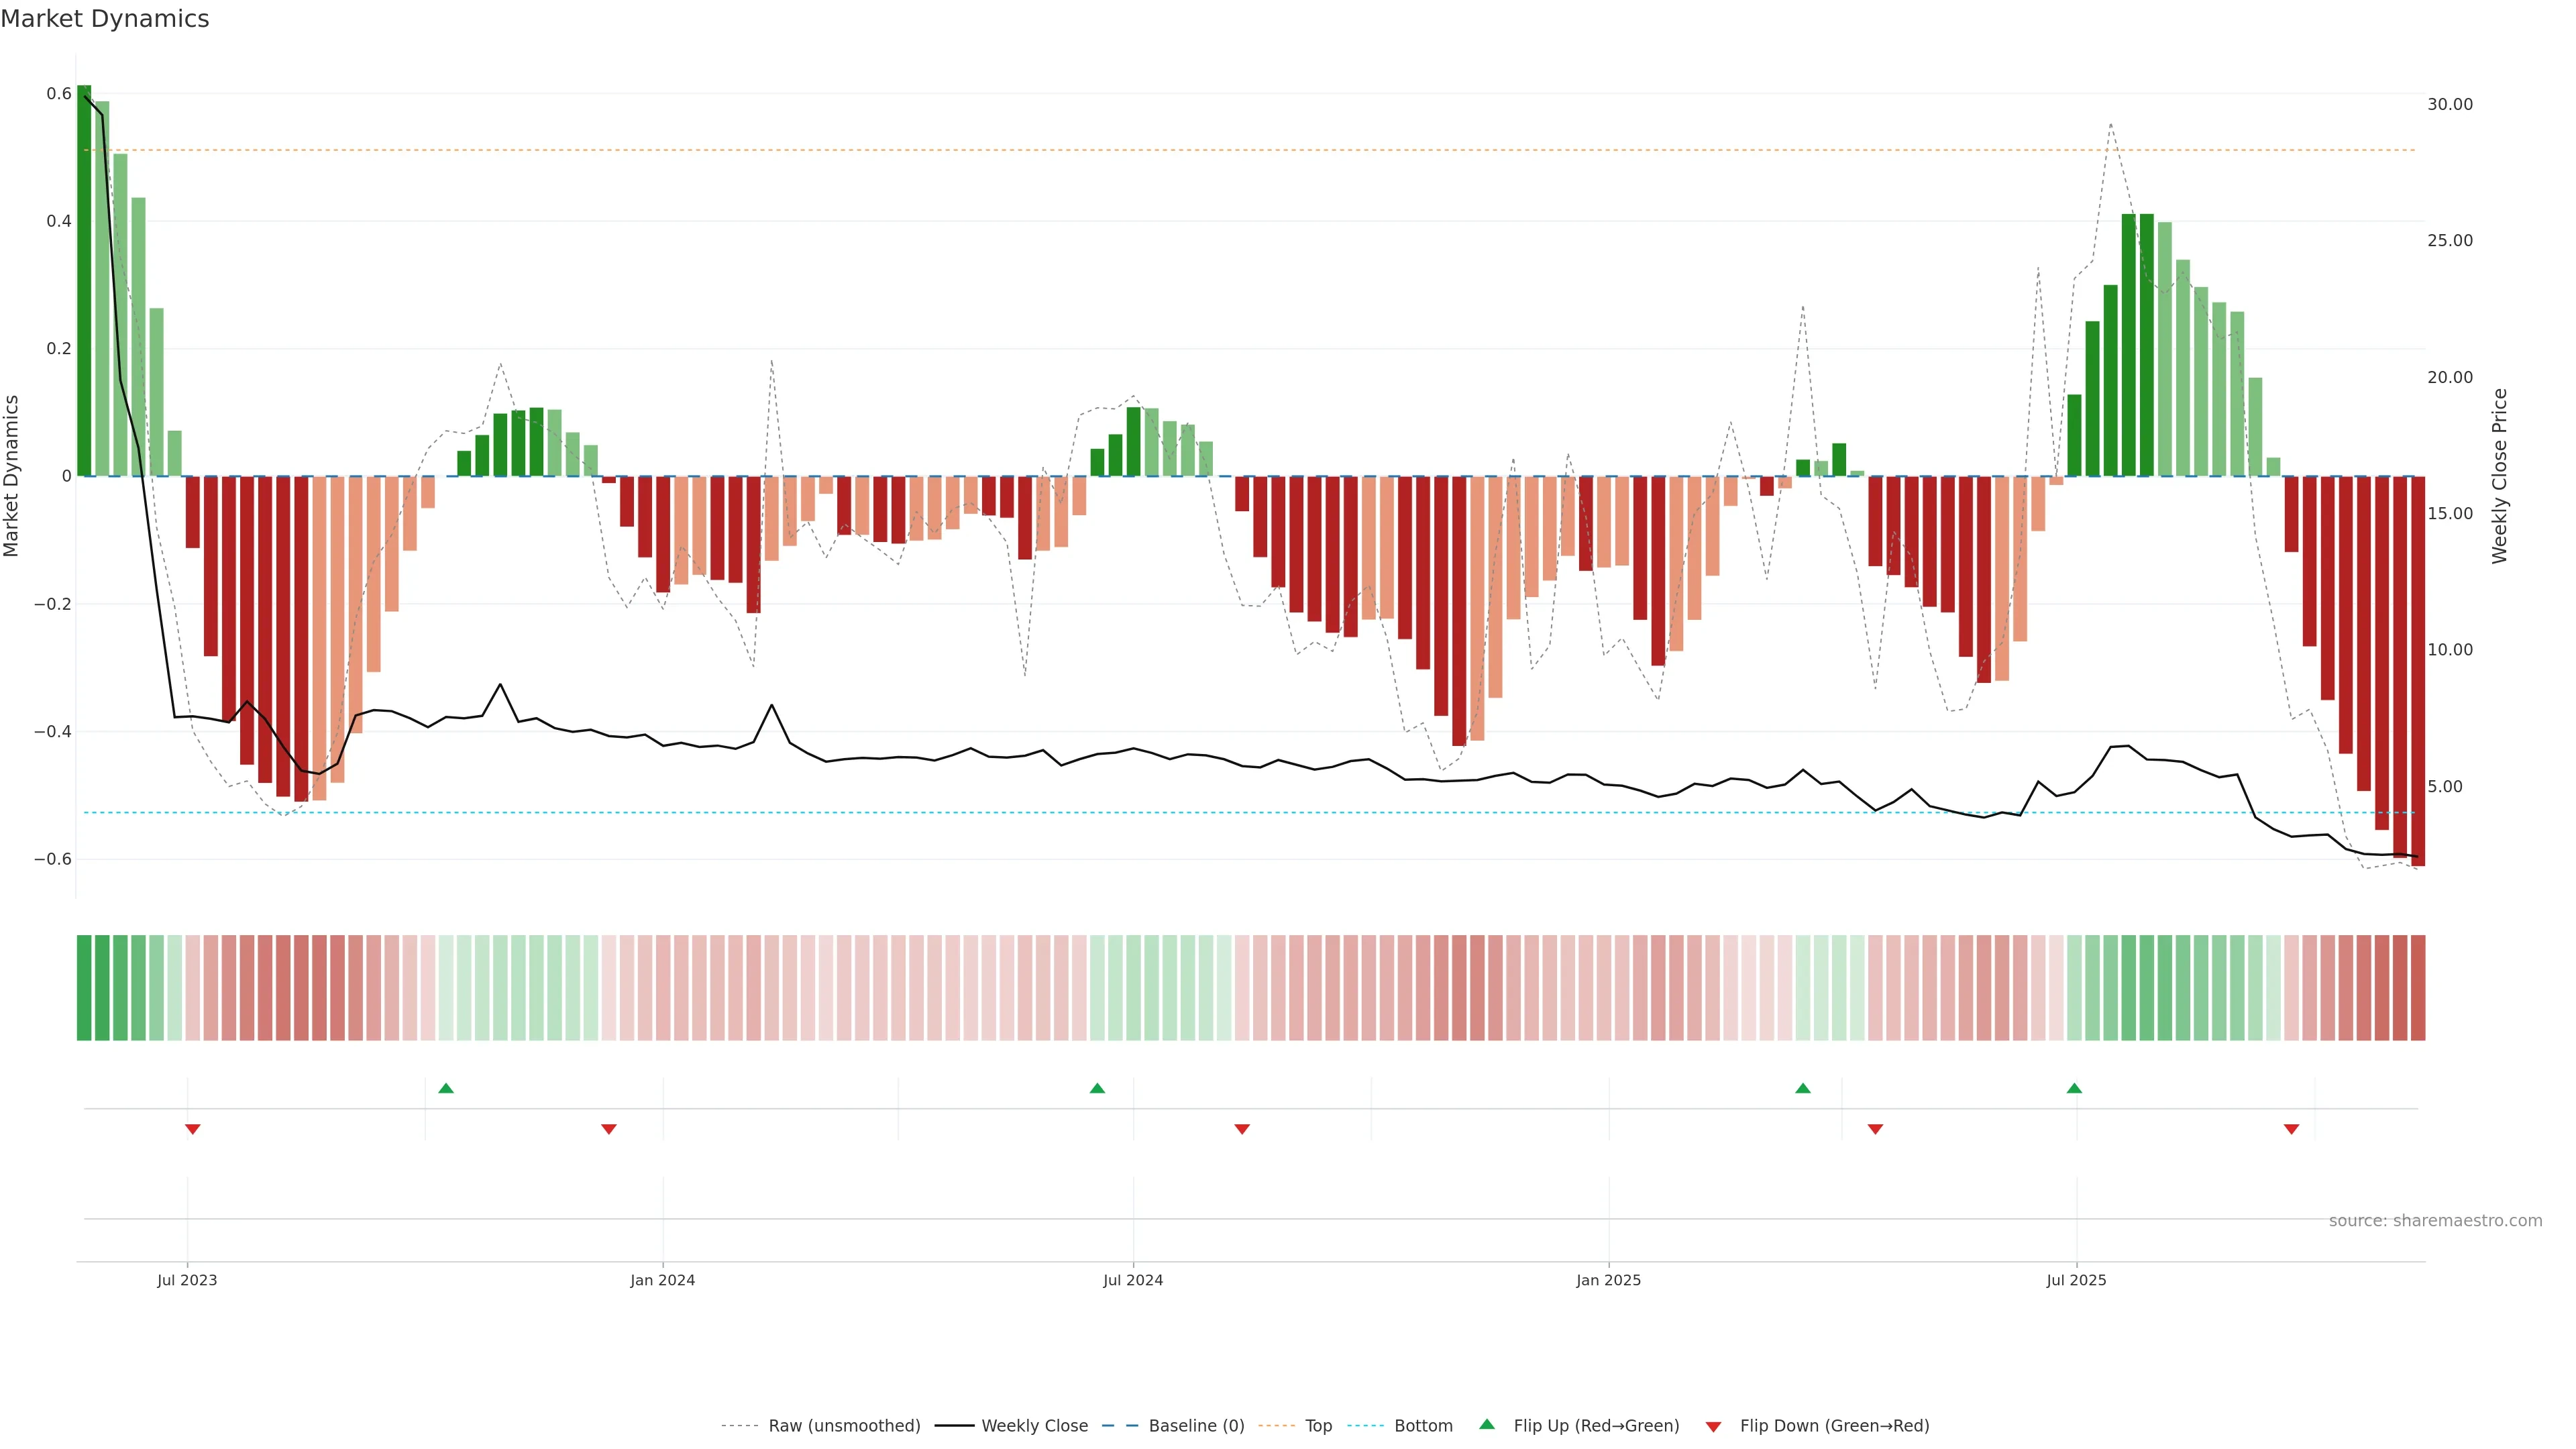Image resolution: width=2576 pixels, height=1449 pixels.
Task: Click the first dark green heatmap cell
Action: (84, 988)
